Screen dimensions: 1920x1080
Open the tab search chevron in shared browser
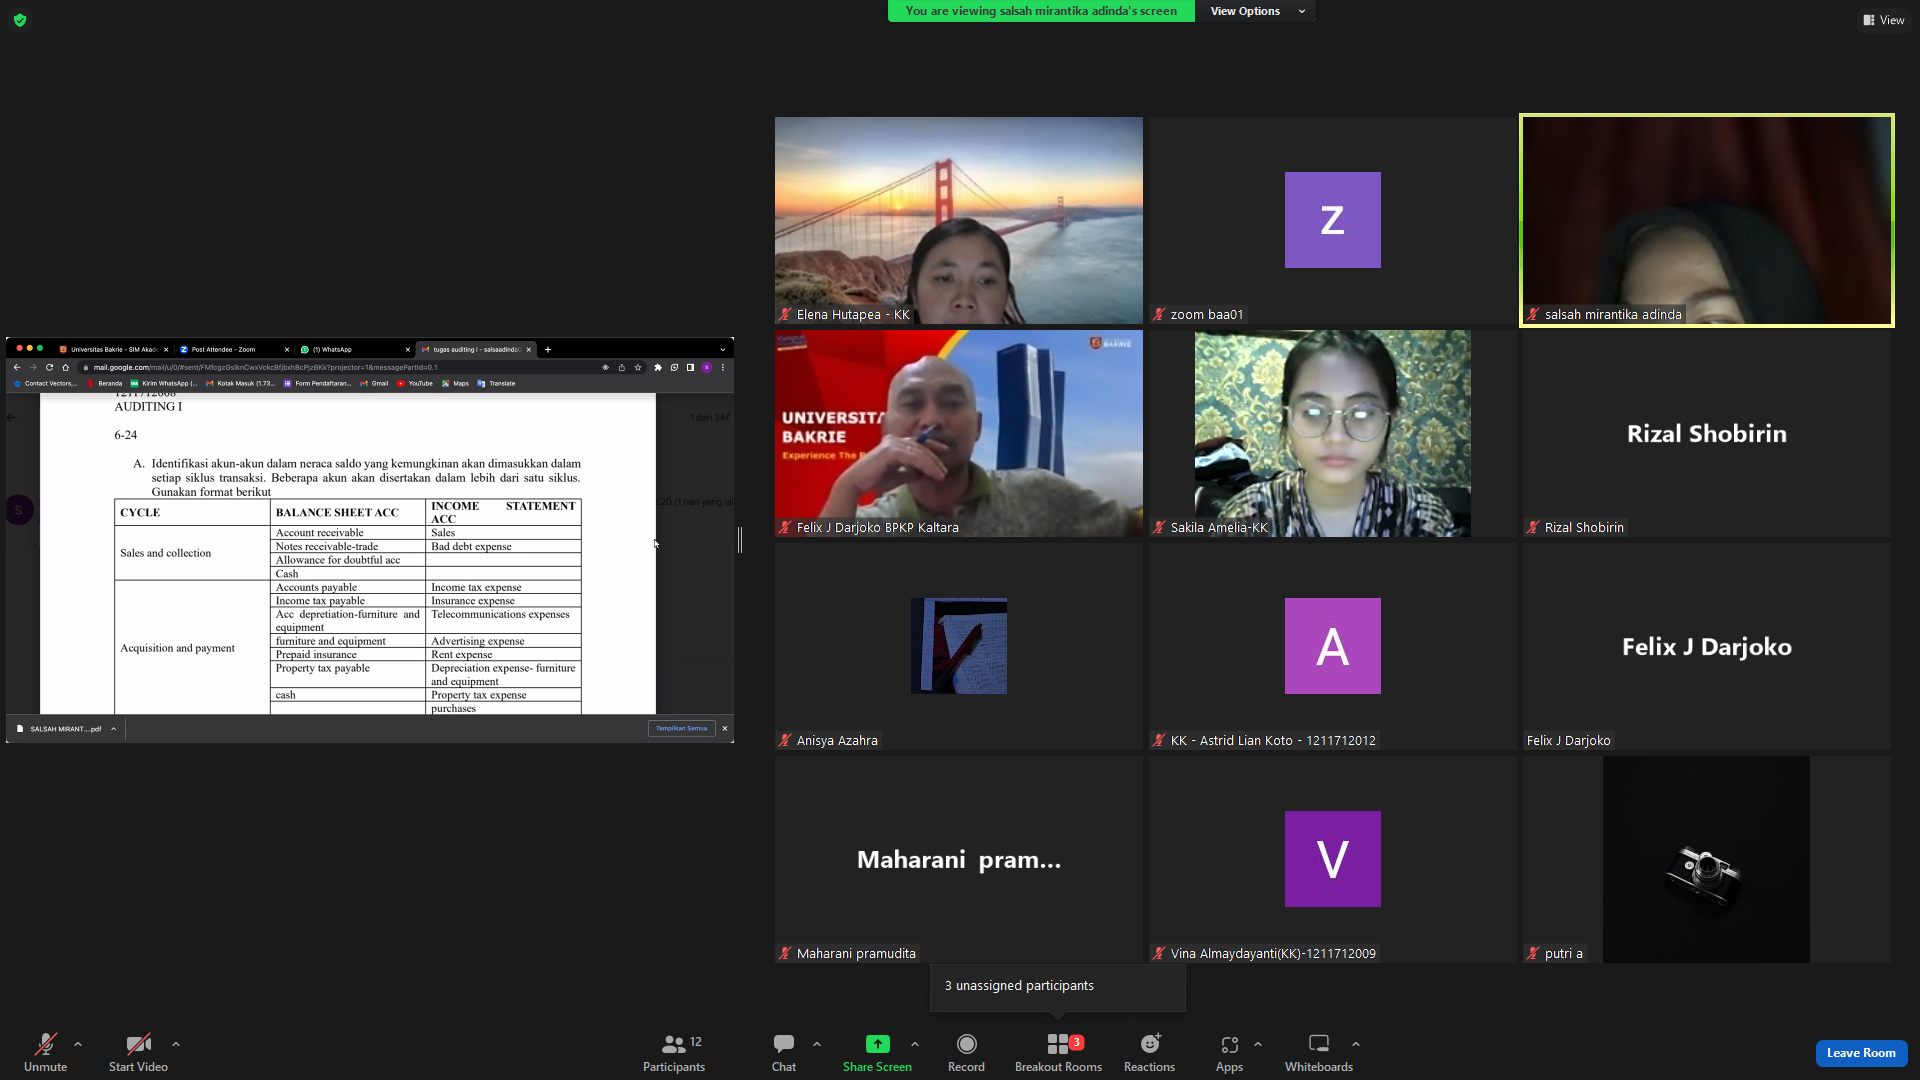coord(723,350)
